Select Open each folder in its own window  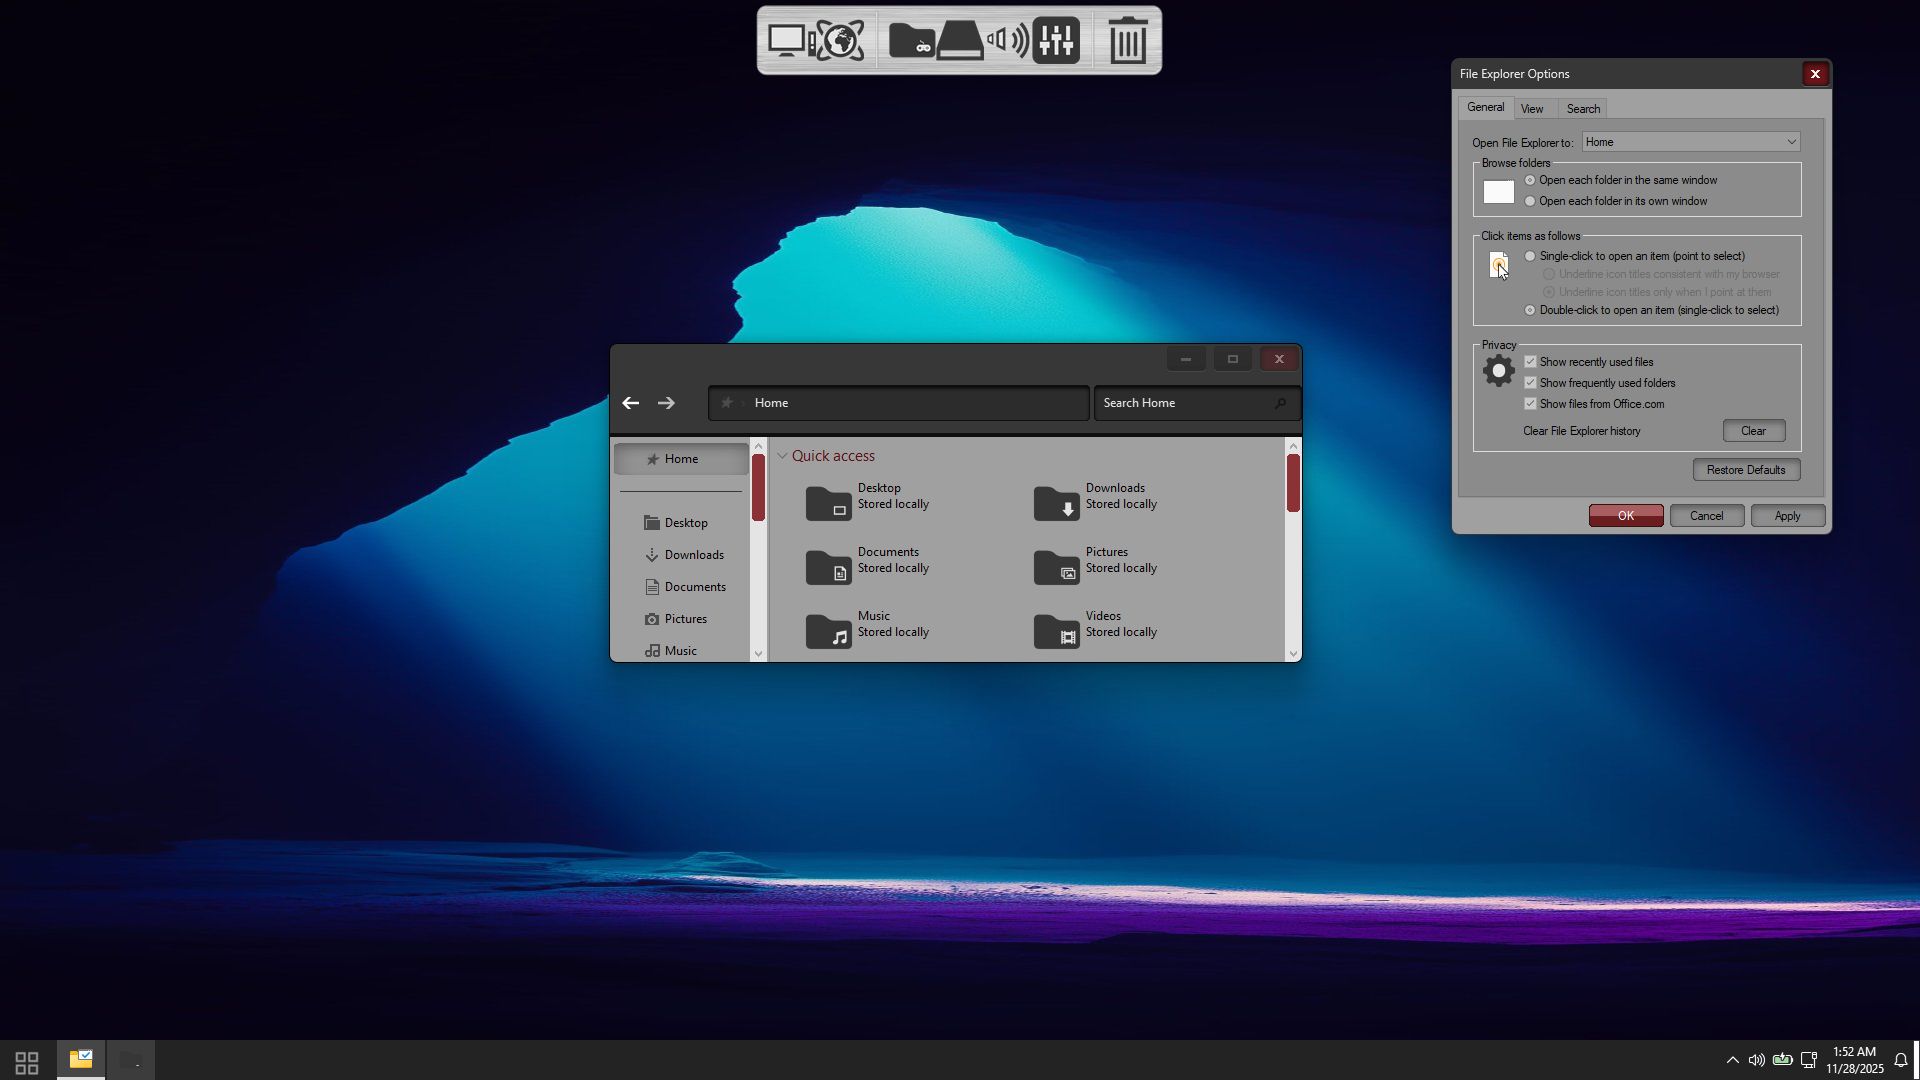[1530, 202]
